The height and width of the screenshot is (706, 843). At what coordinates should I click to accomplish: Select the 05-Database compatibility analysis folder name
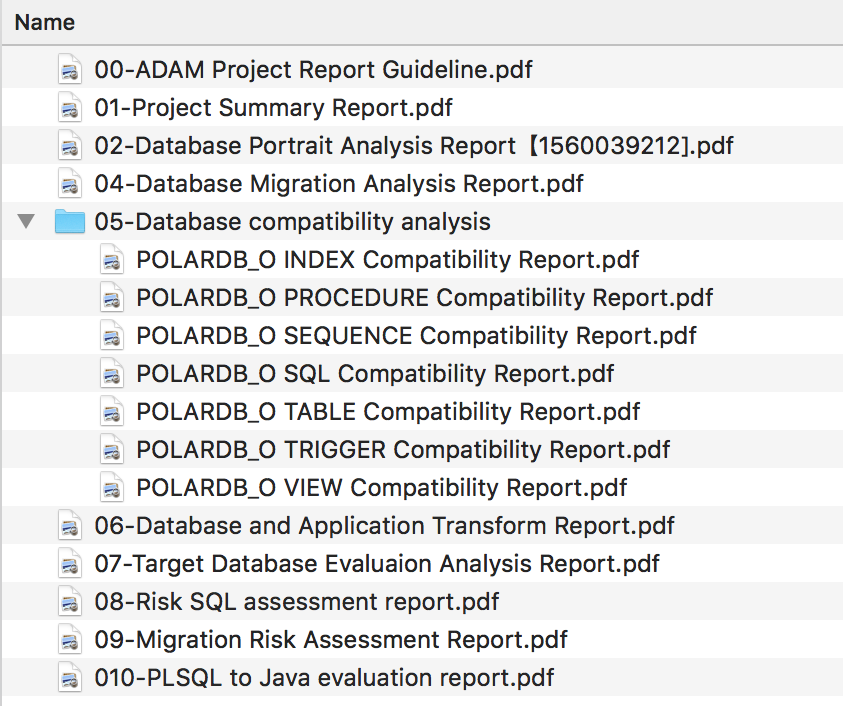292,222
